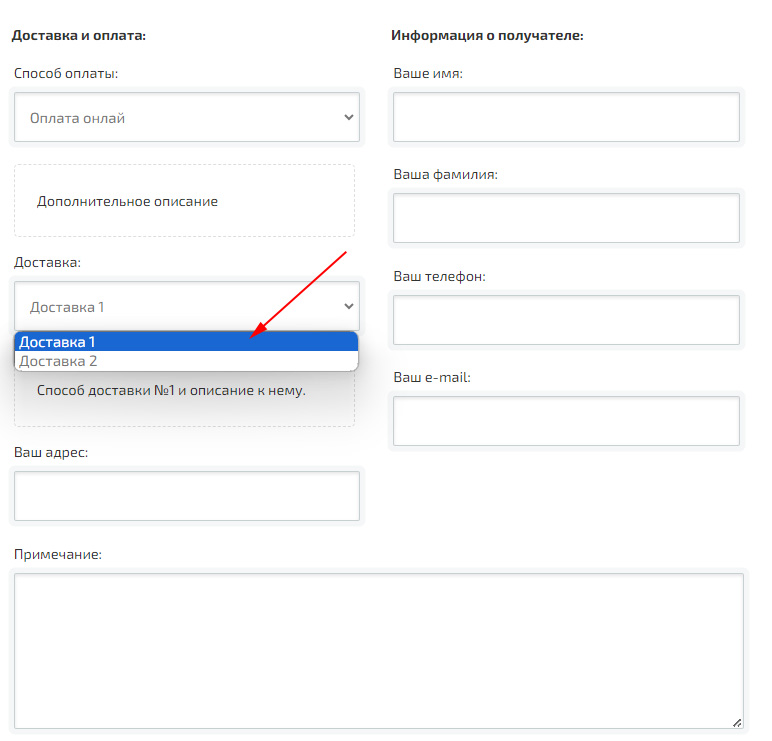Click the "Дополнительное описание" description box
The image size is (772, 741).
(184, 201)
